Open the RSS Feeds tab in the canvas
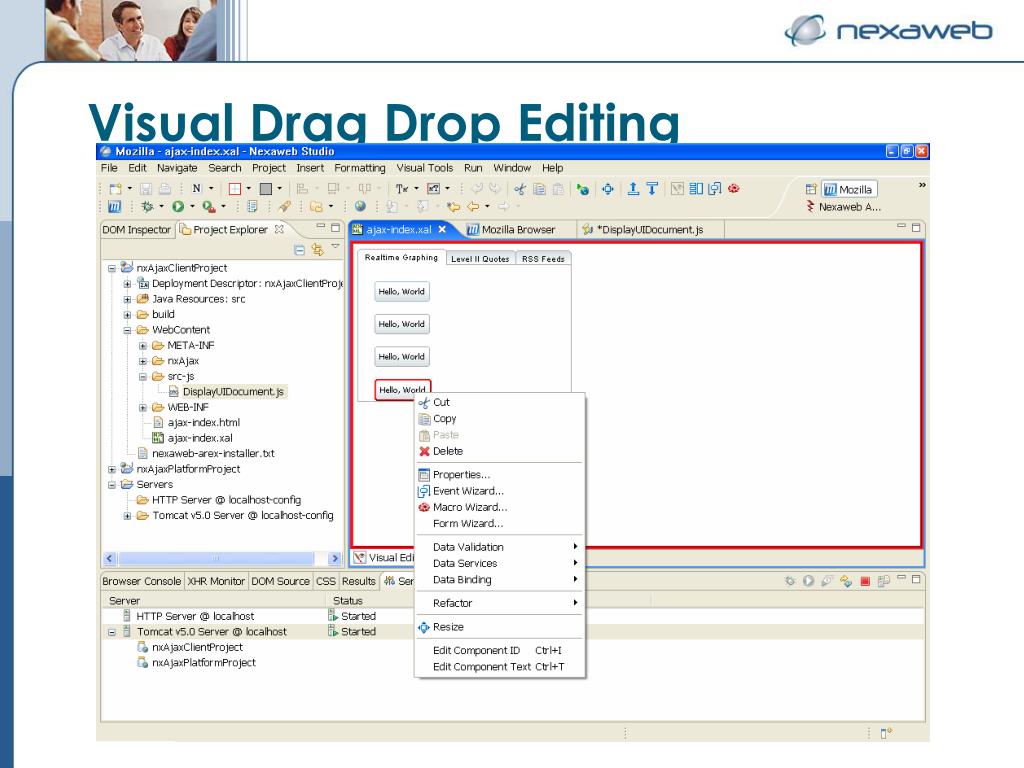1024x768 pixels. [543, 259]
